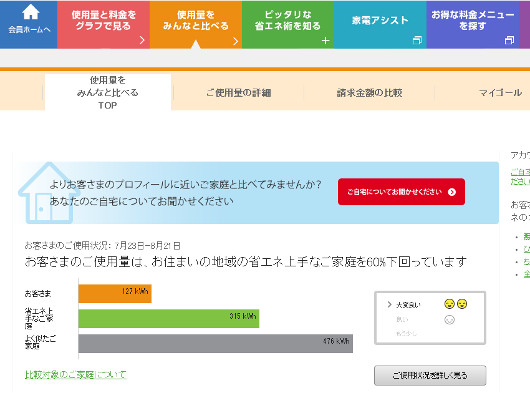Click the home icon for 会員ホームへ
This screenshot has height=393, width=530.
tap(30, 12)
